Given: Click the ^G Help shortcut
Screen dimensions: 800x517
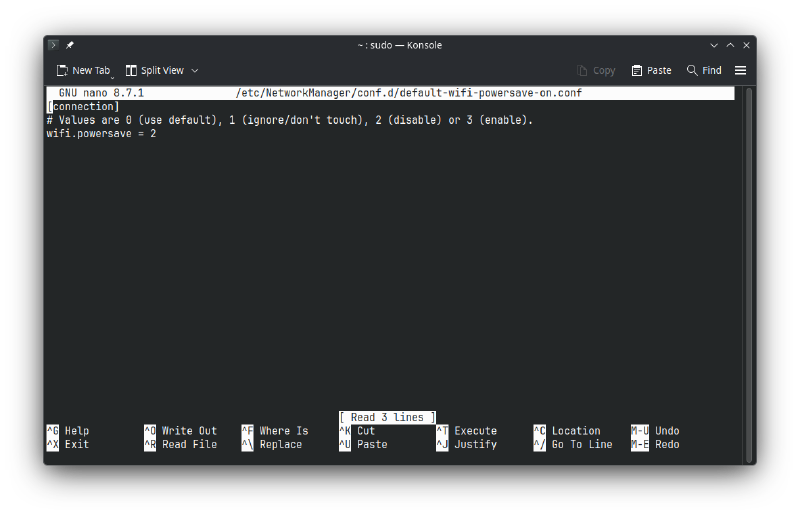Looking at the screenshot, I should (x=68, y=431).
